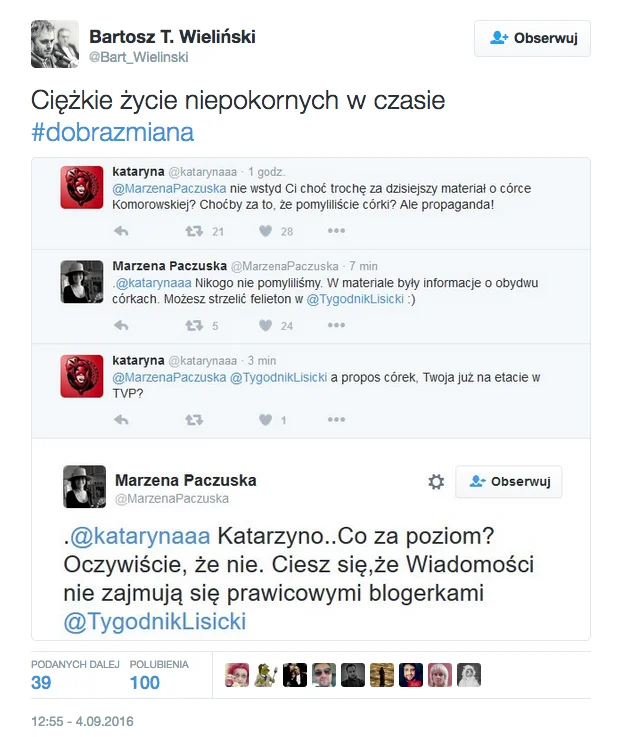Retweet the tweet with 5 retweets
The image size is (629, 737).
tap(194, 325)
